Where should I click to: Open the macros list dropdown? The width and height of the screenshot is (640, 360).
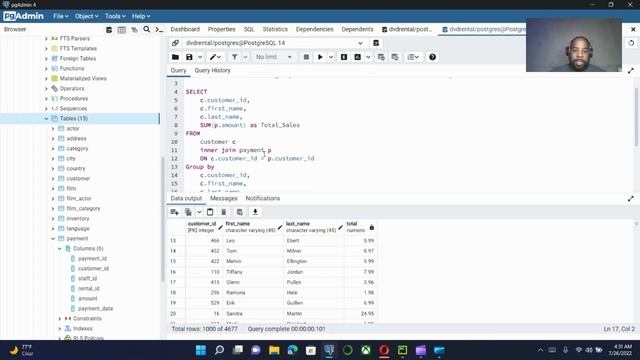point(413,57)
